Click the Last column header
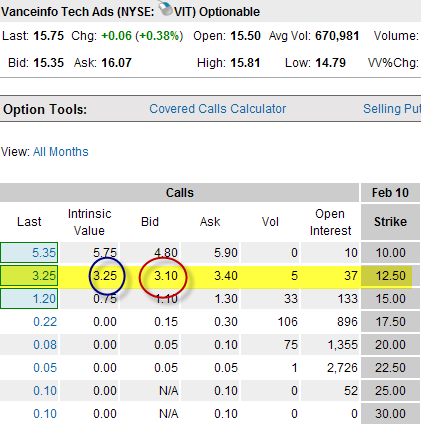 click(29, 222)
